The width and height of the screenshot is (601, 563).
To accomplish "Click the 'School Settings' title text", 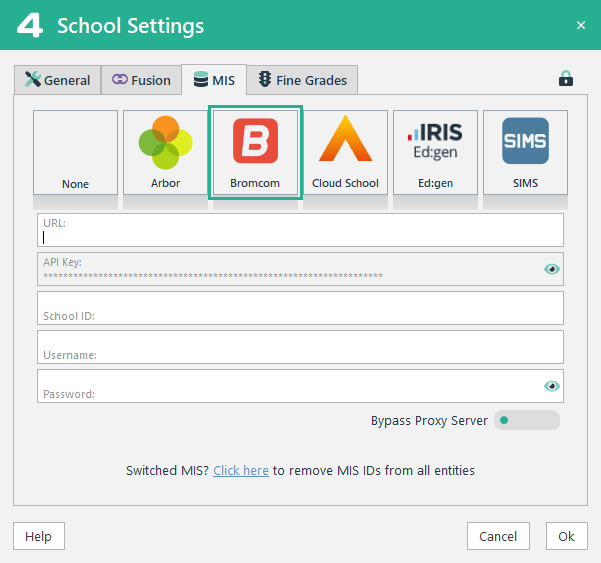I will (x=131, y=26).
